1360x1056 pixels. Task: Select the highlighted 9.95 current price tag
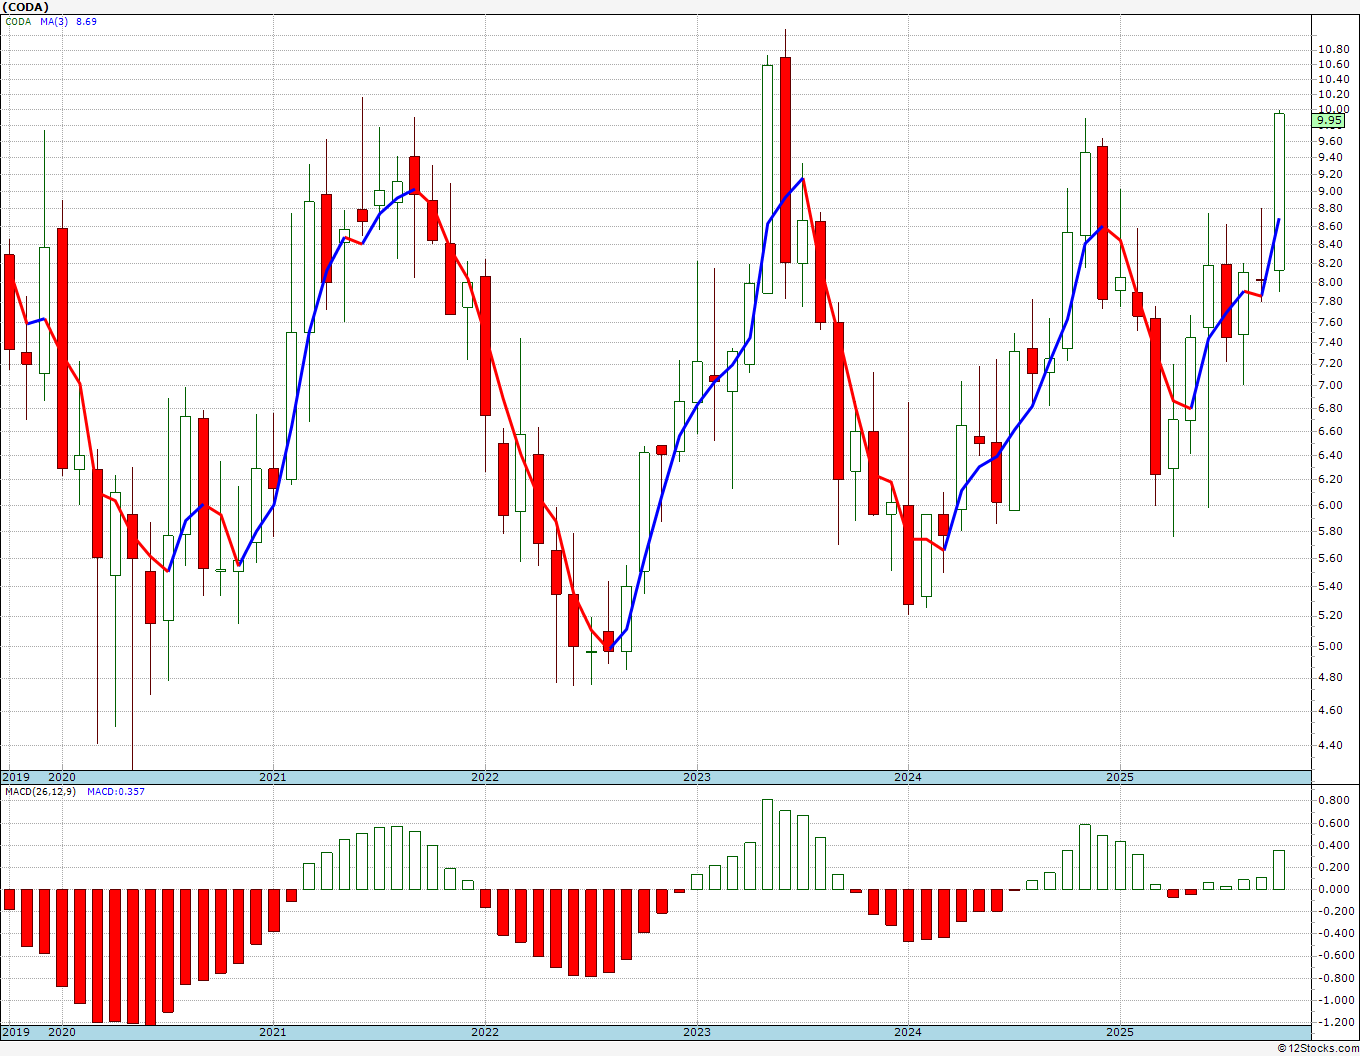(x=1329, y=120)
